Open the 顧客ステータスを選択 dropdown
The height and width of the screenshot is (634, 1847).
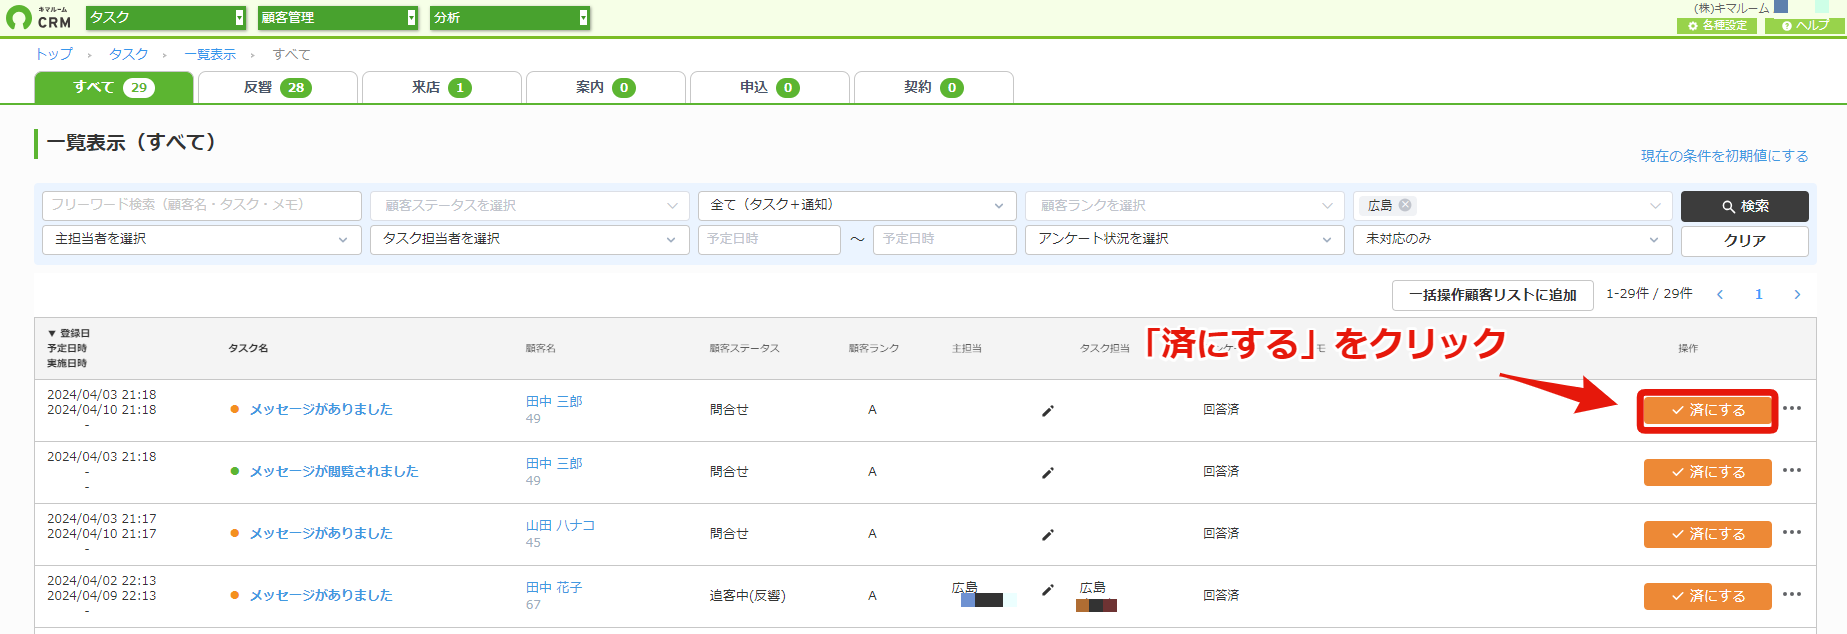(x=529, y=206)
